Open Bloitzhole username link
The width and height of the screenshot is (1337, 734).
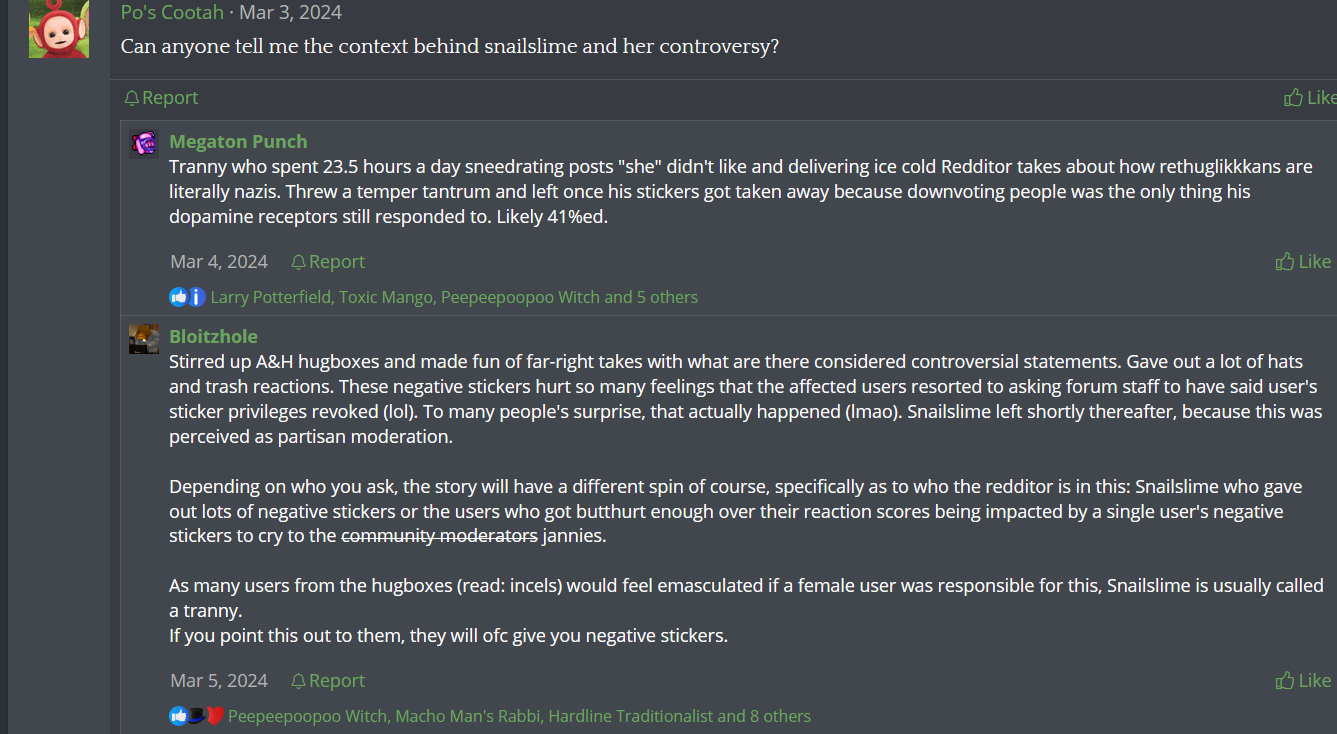[x=213, y=337]
